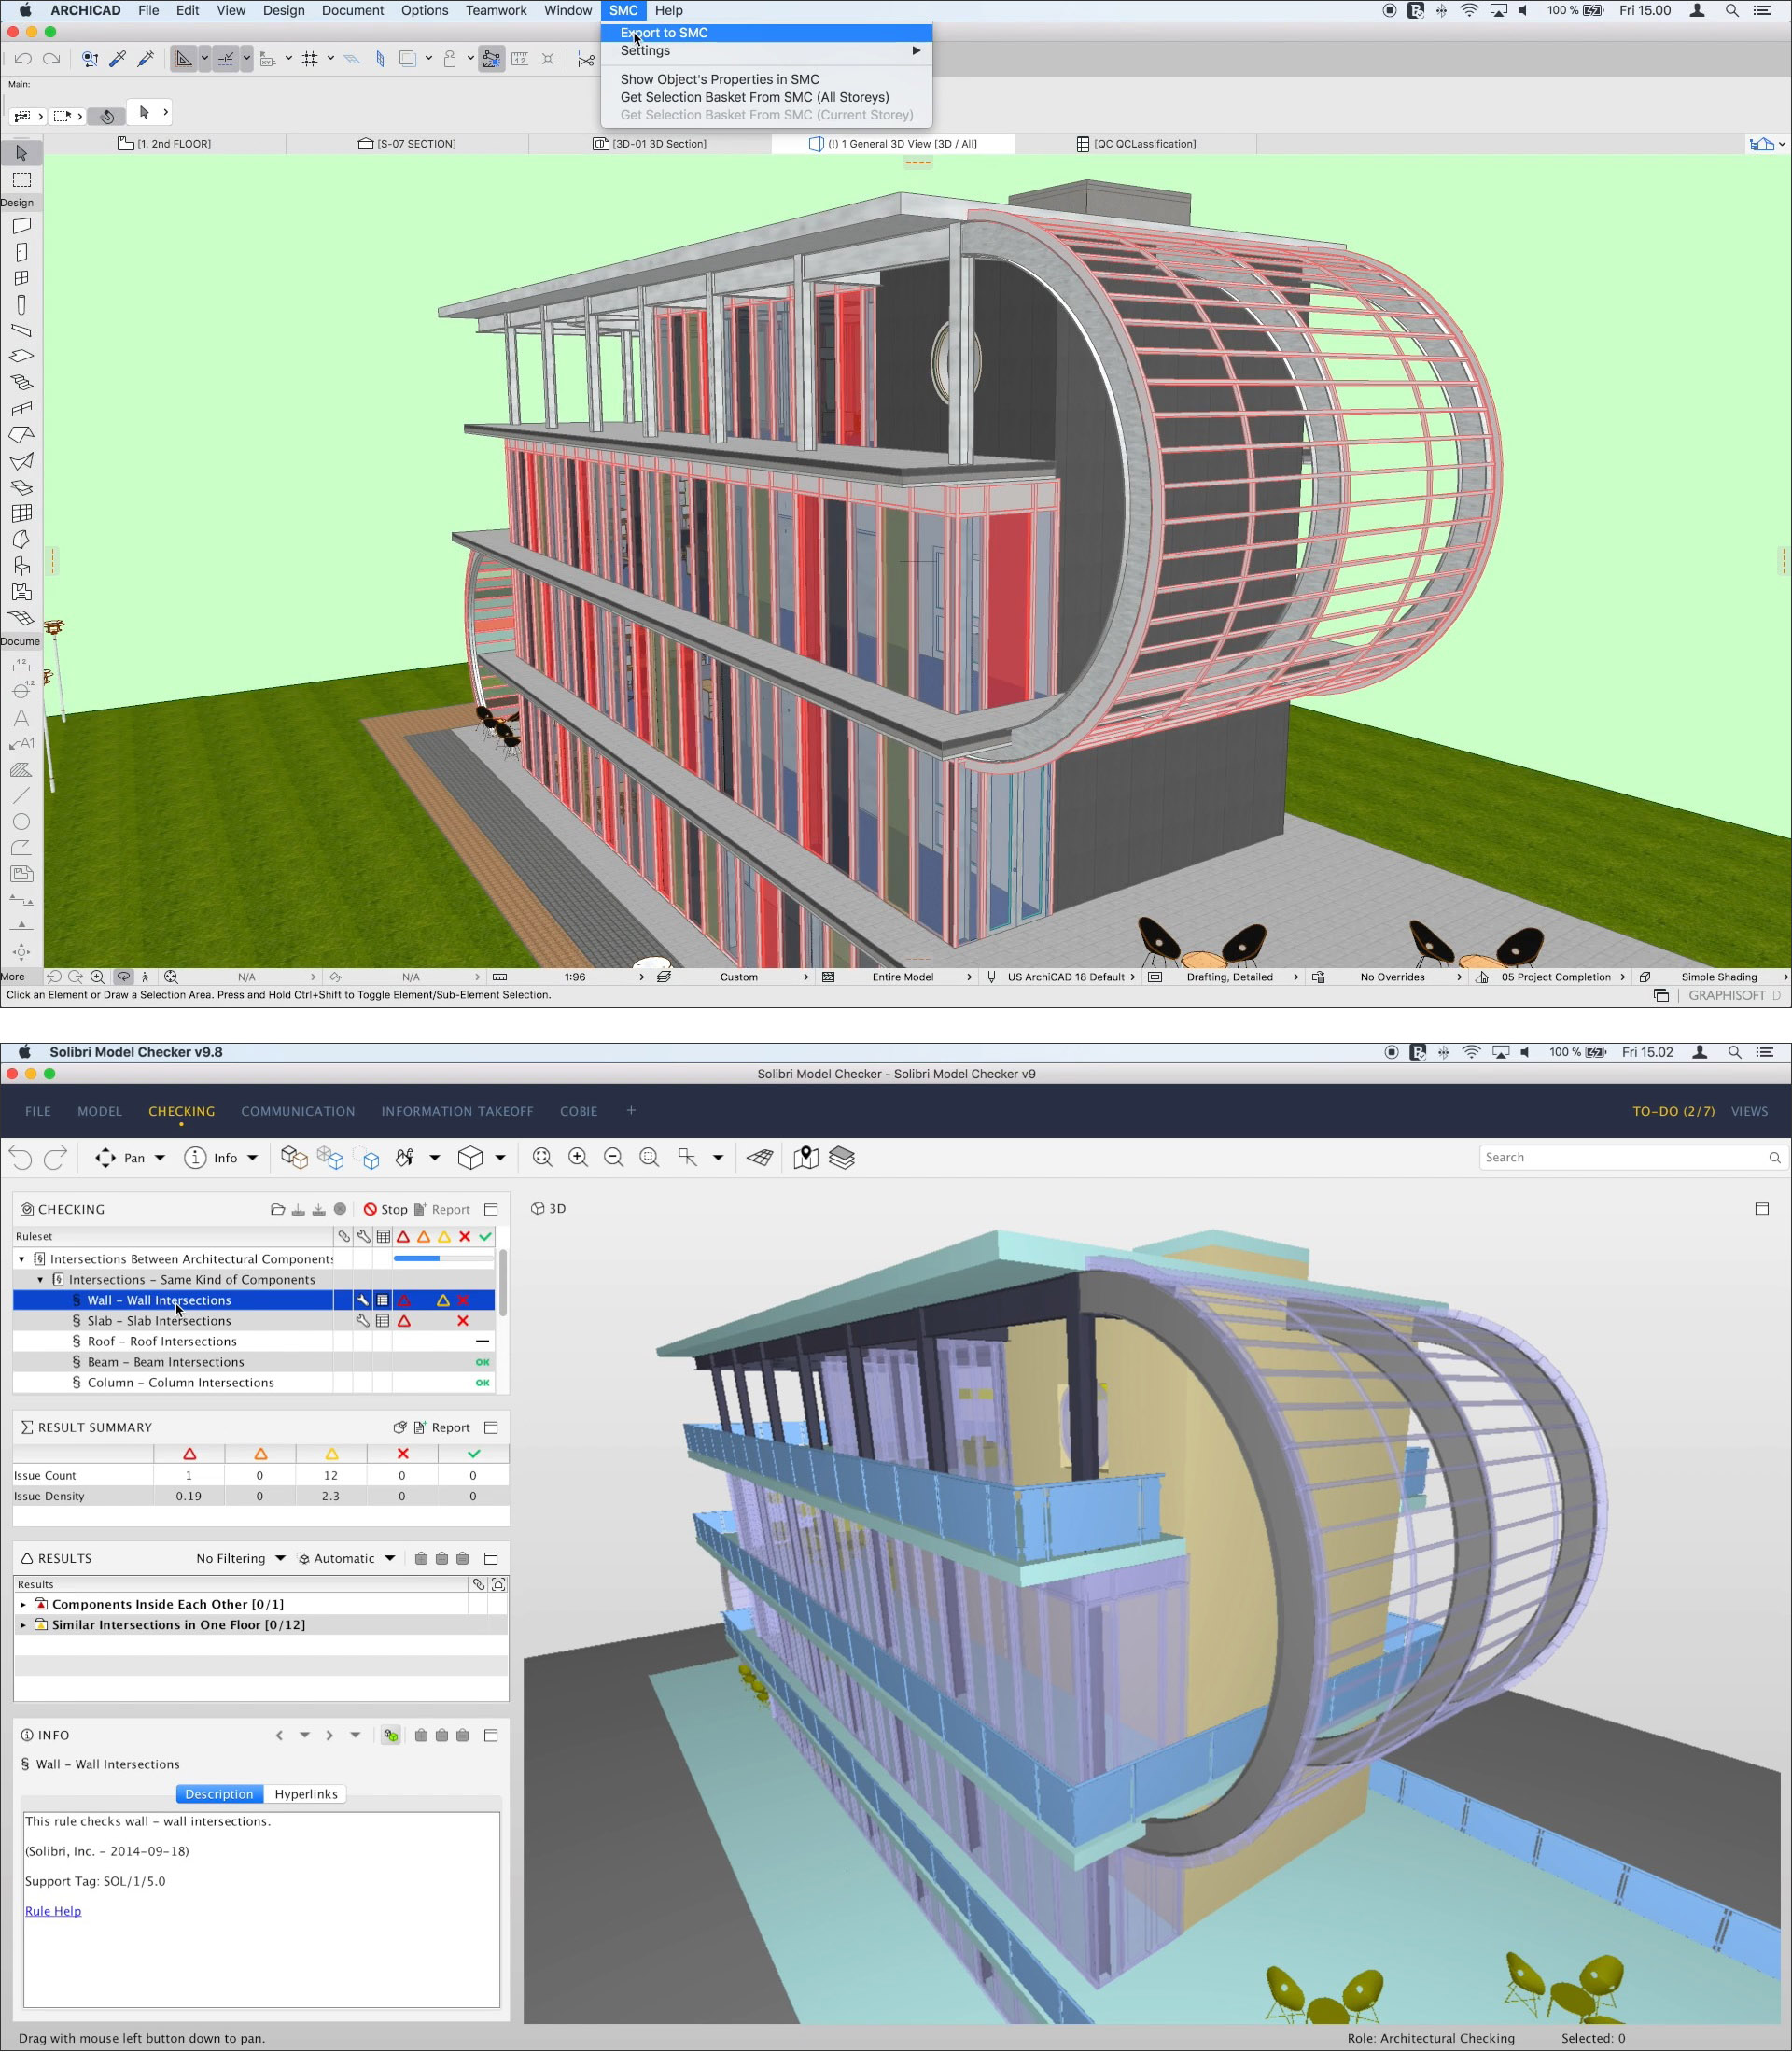Collapse Intersections Between Architectural Components ruleset
The image size is (1792, 2052).
22,1259
